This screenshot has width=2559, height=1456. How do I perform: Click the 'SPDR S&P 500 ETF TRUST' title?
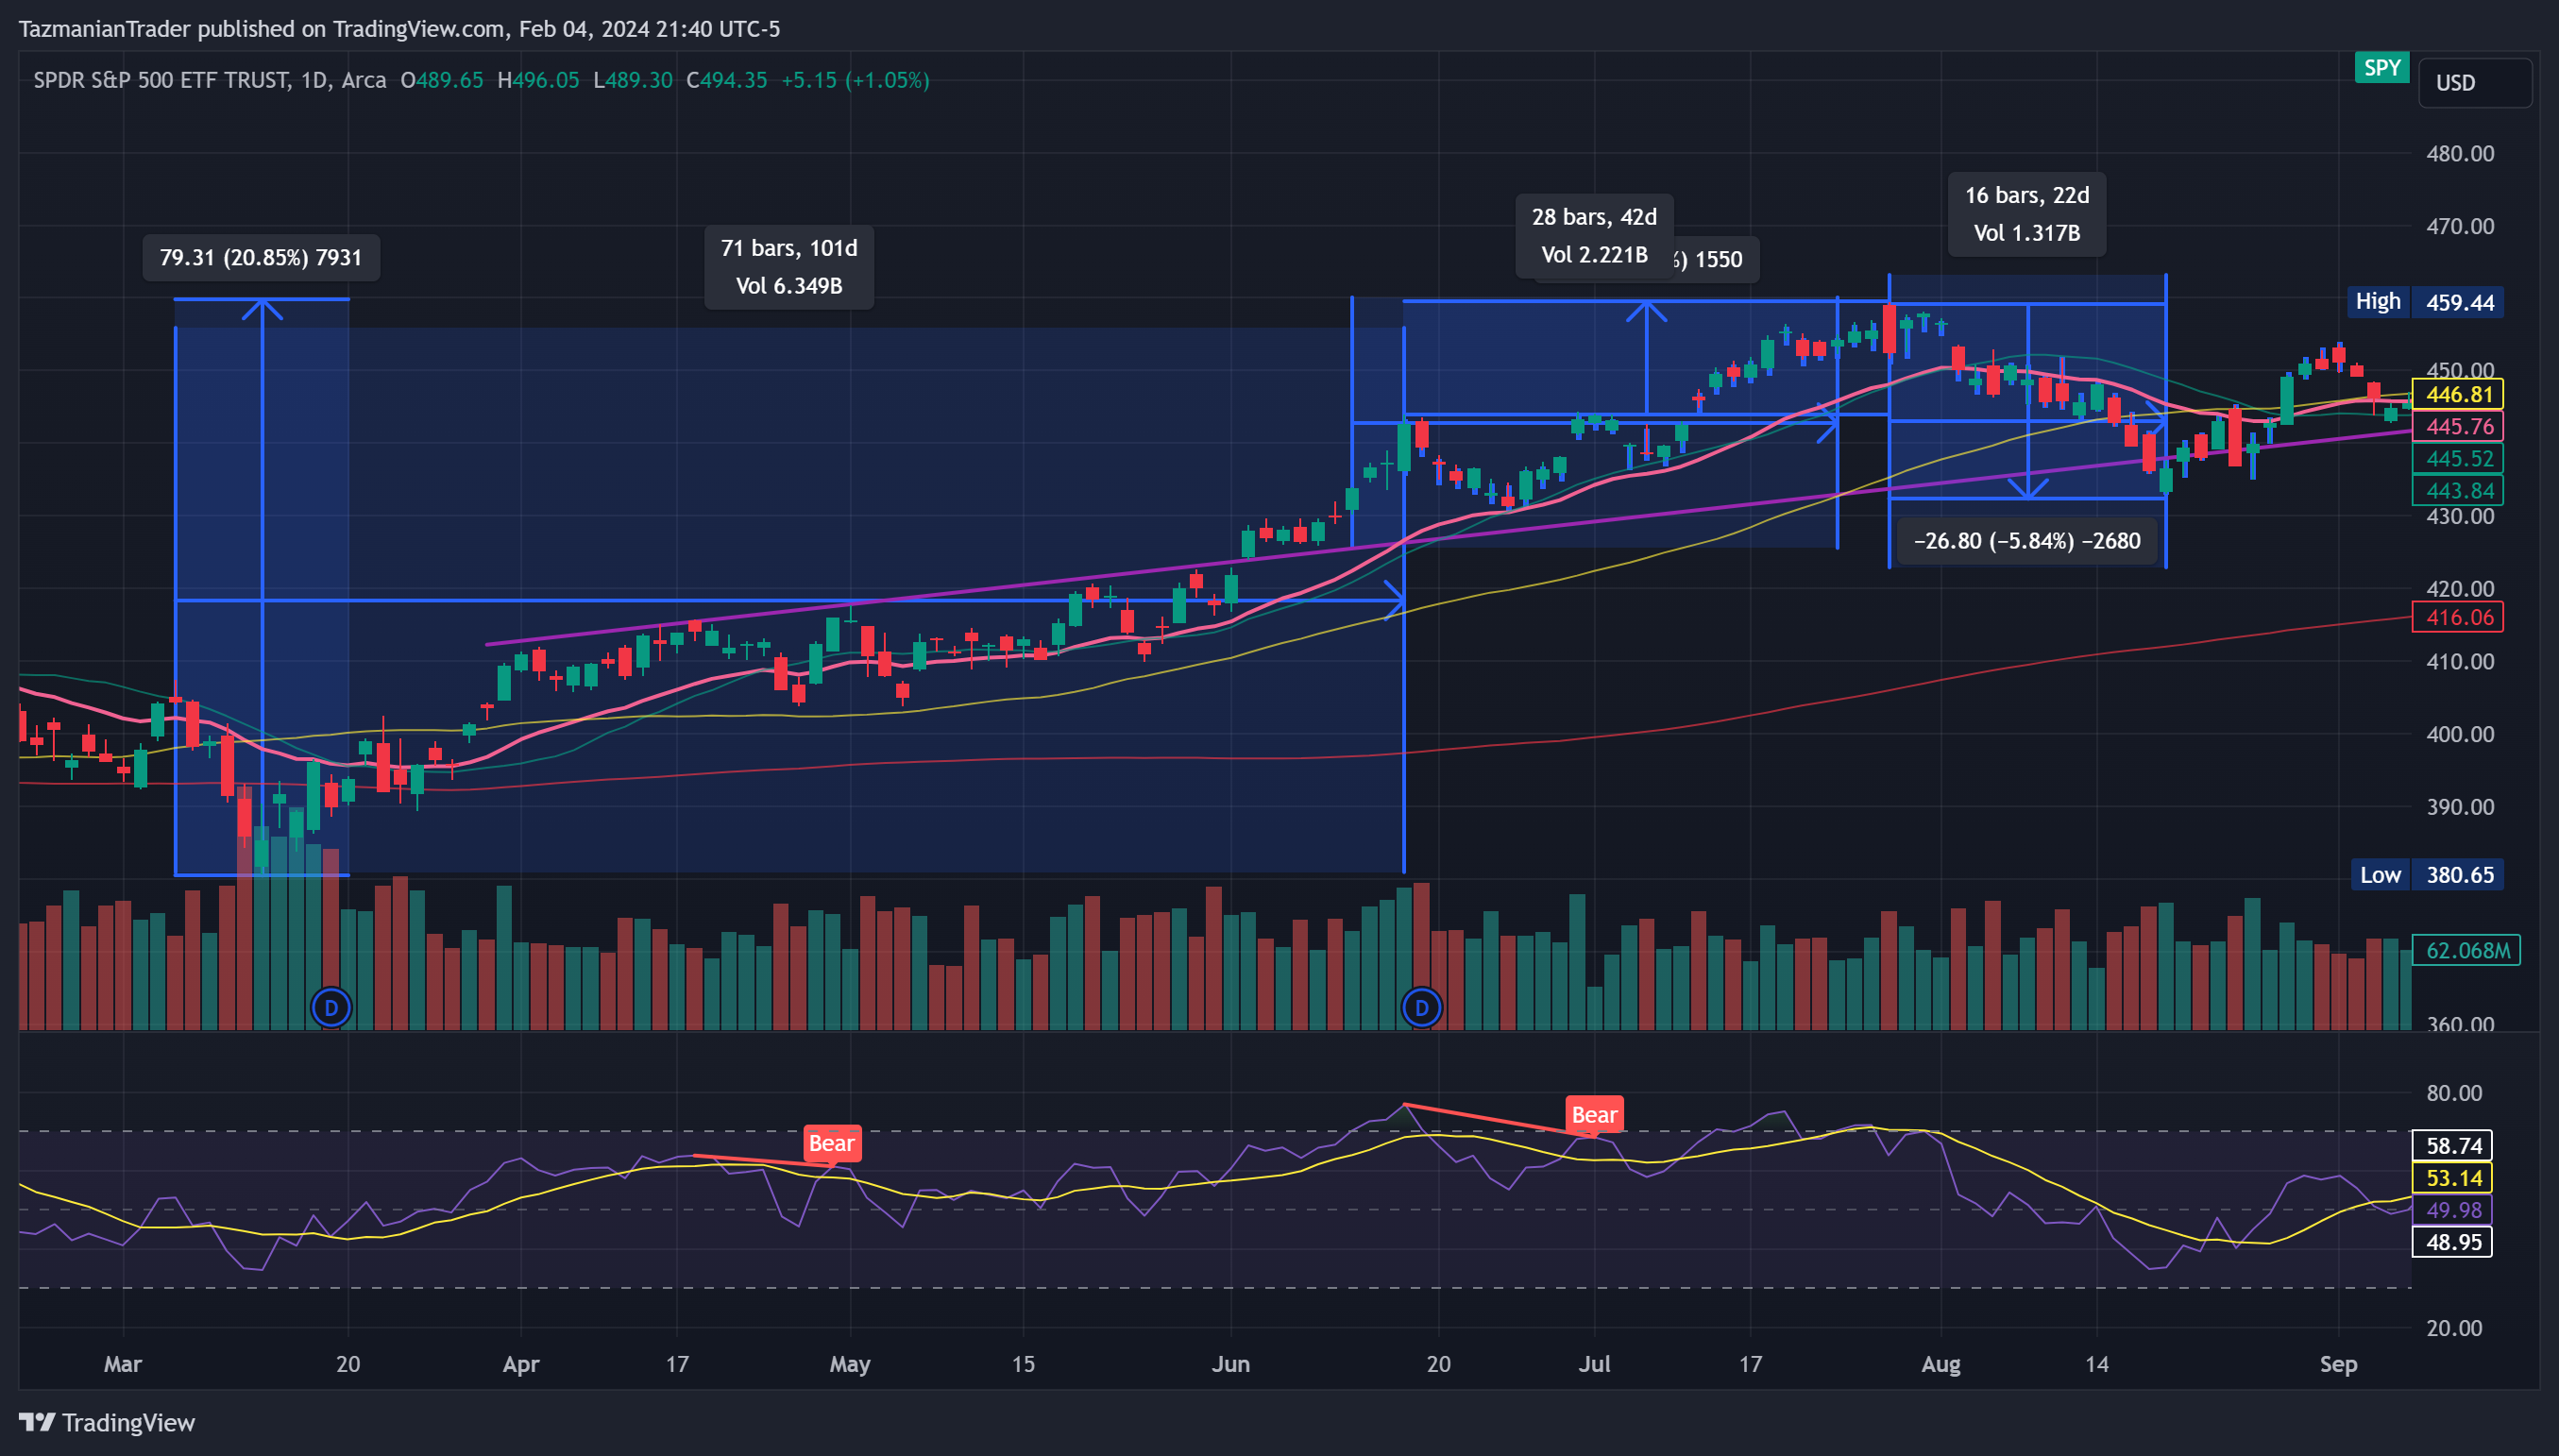(161, 80)
